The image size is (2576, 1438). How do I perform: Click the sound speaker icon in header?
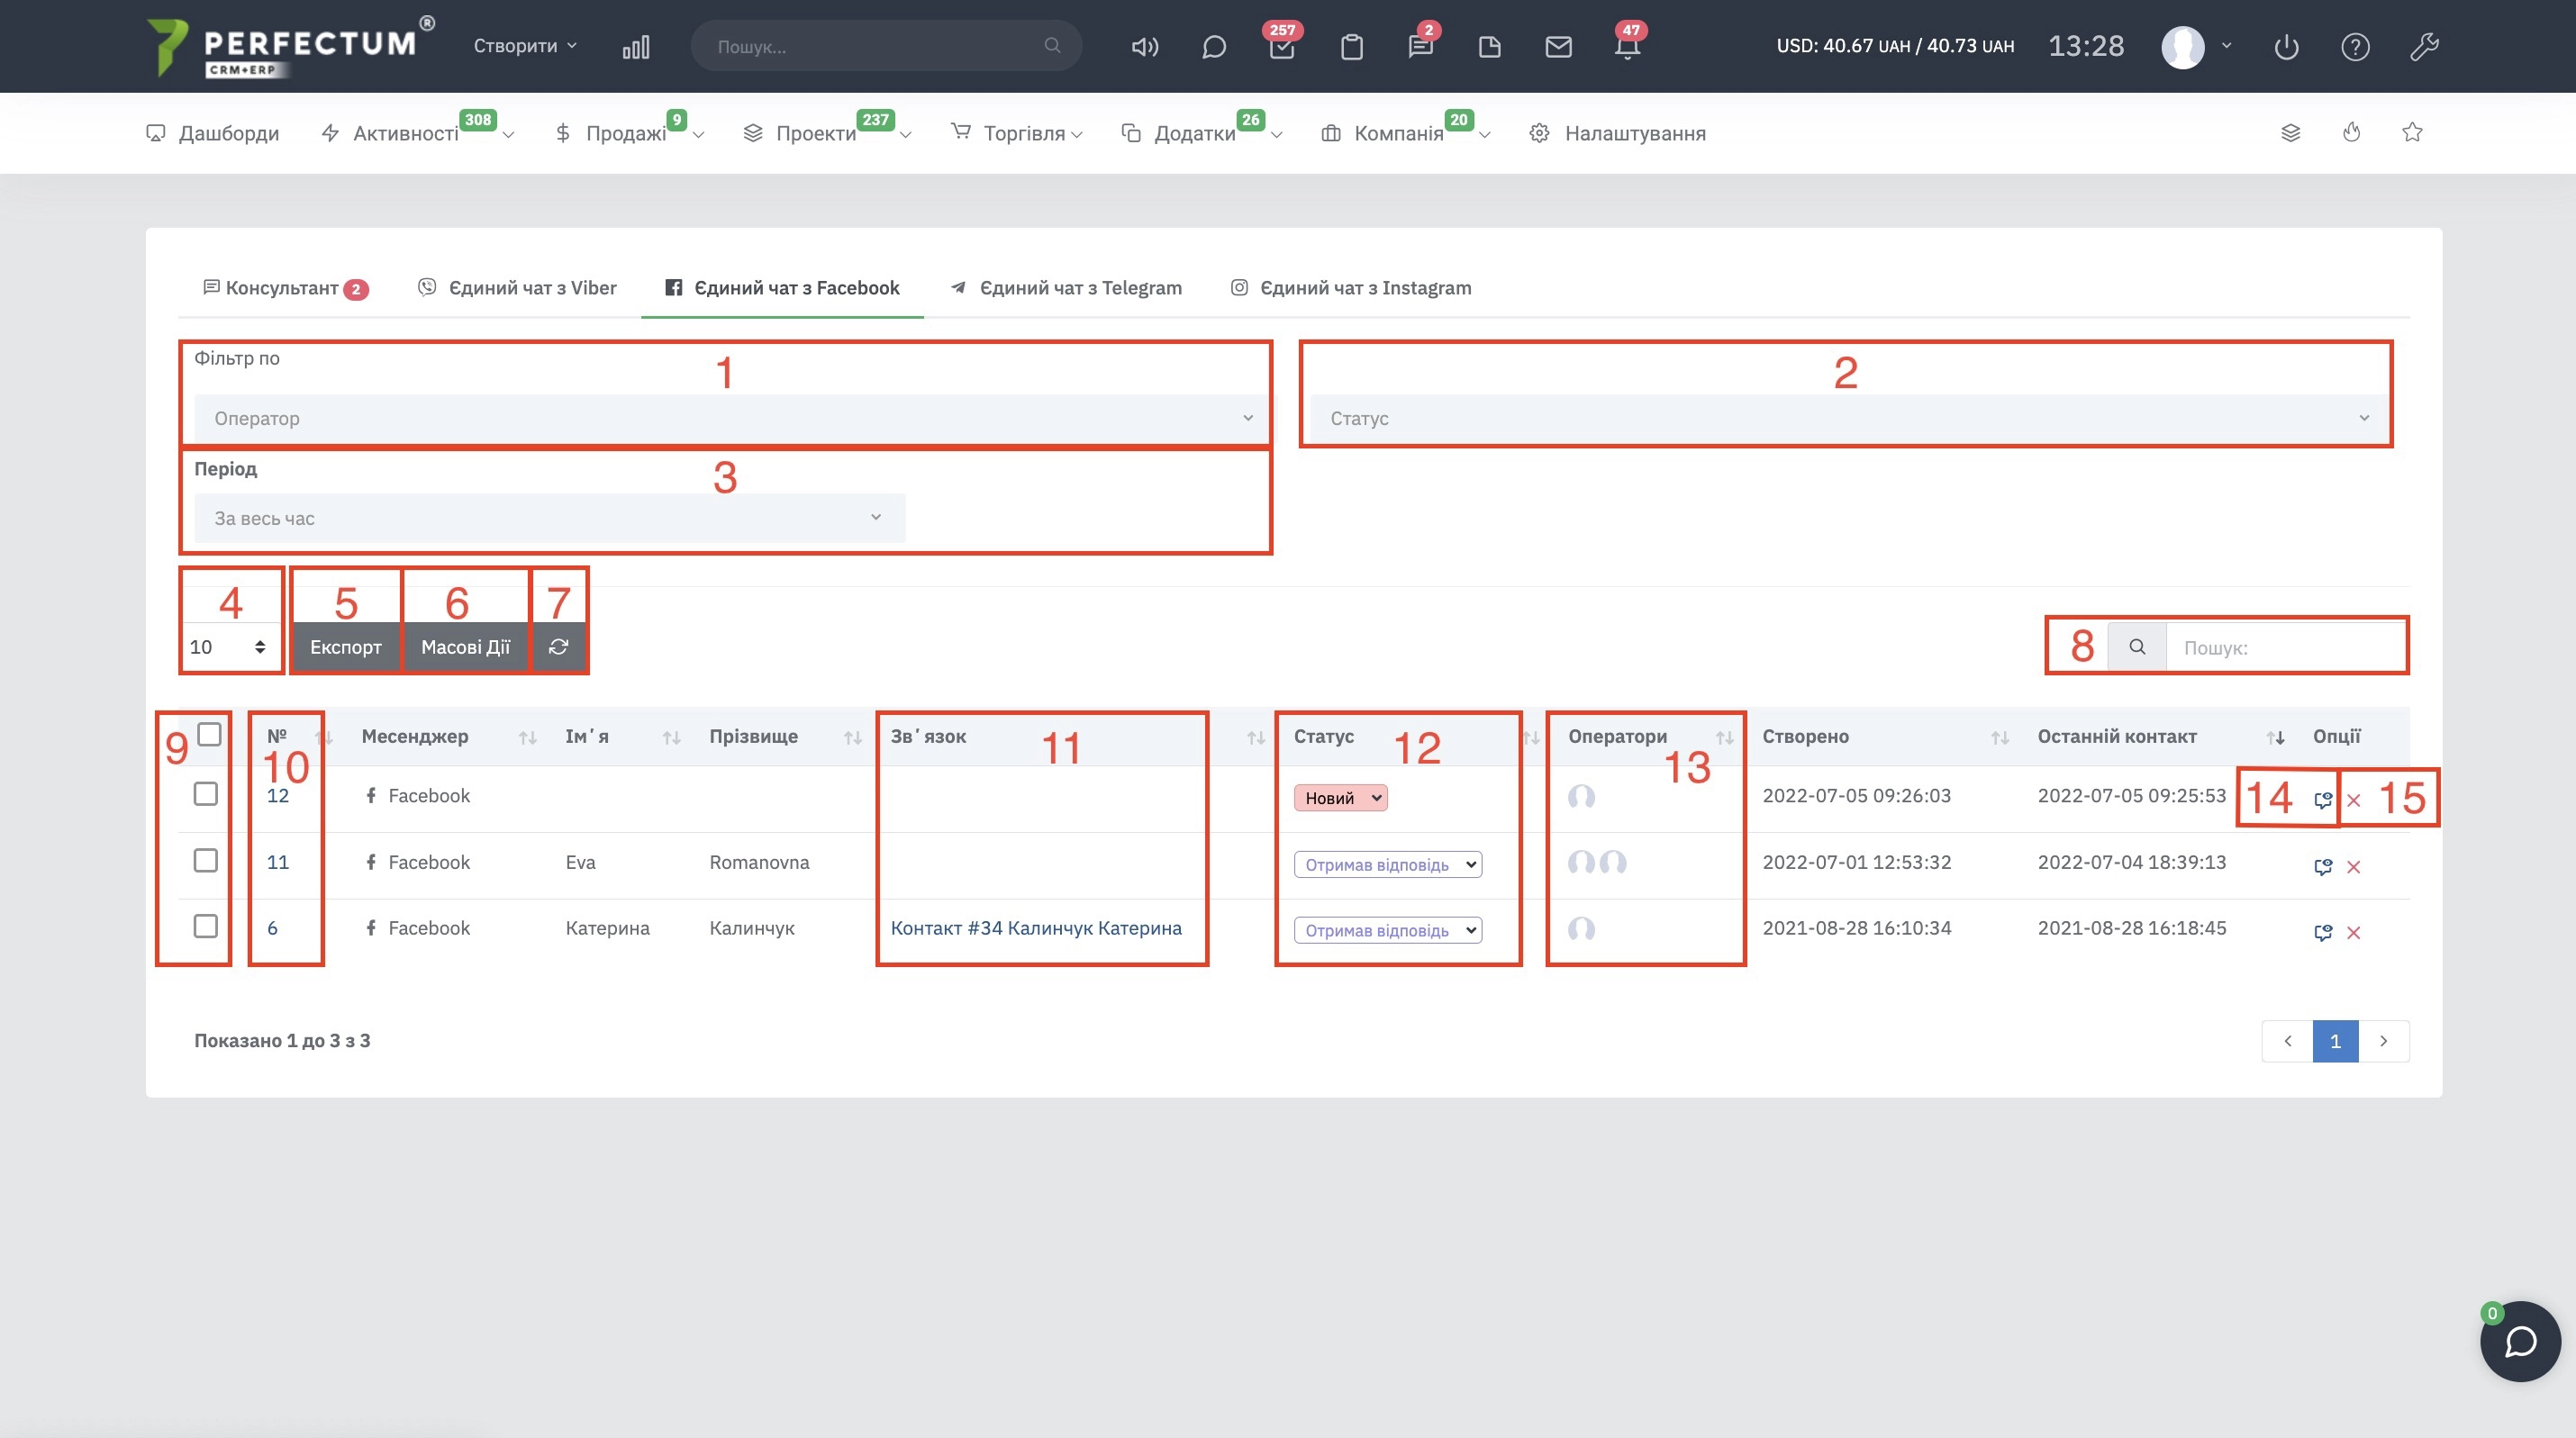[1144, 47]
